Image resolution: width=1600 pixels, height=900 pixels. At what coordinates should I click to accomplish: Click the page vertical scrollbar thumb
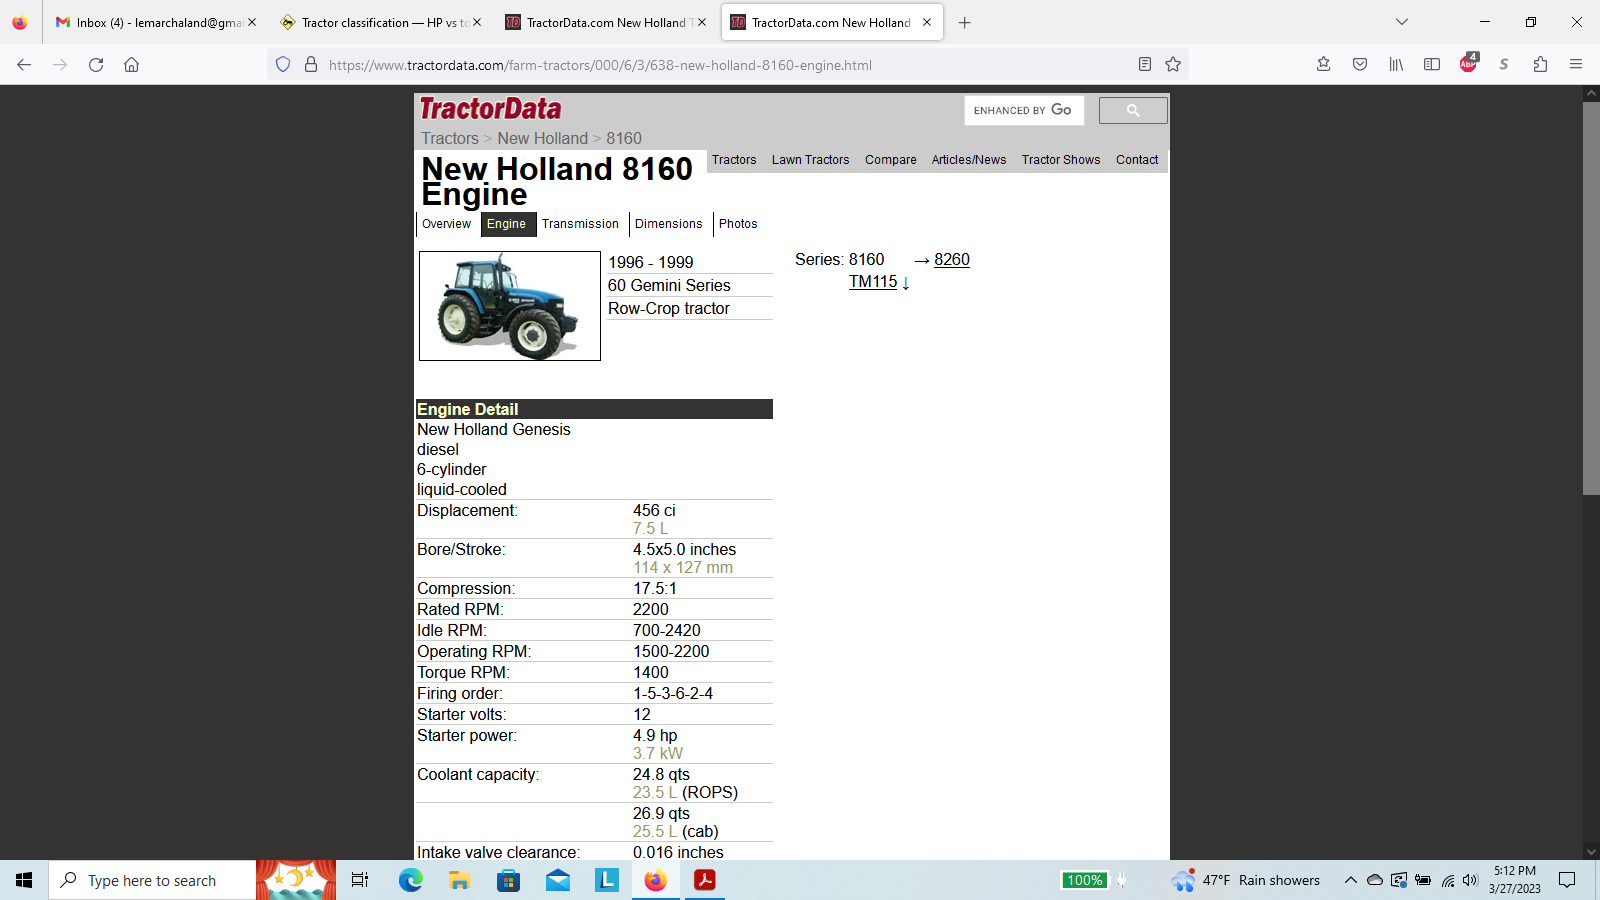pyautogui.click(x=1591, y=300)
